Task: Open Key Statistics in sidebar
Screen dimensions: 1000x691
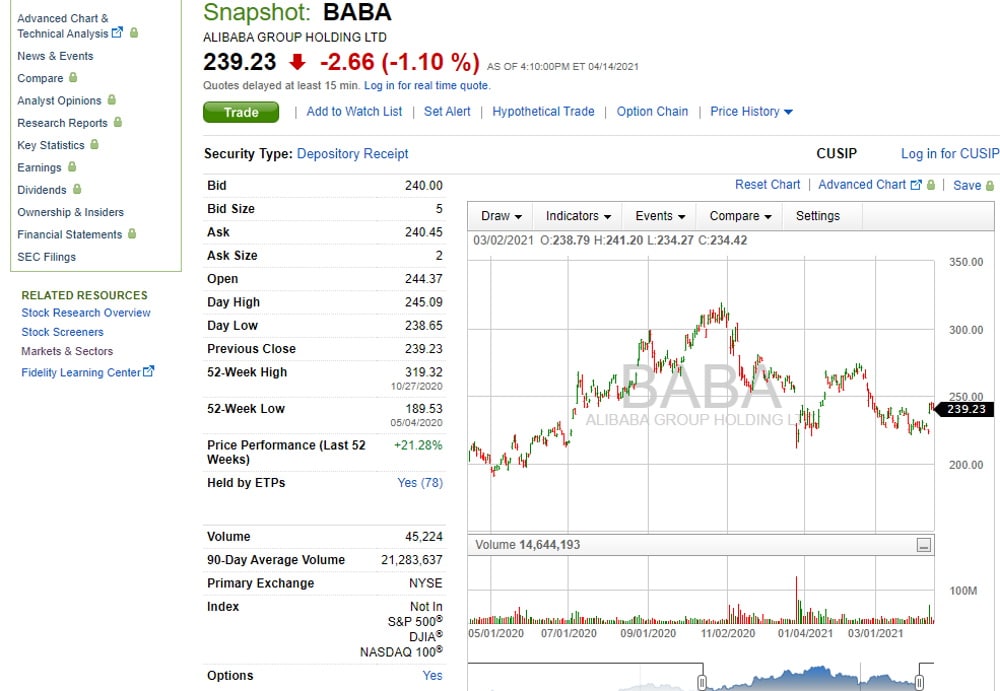Action: pyautogui.click(x=51, y=145)
